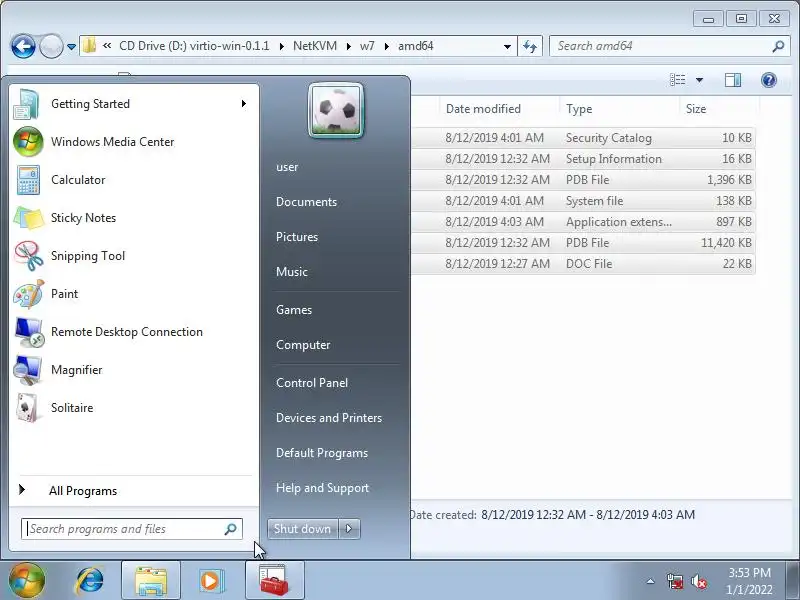Open Internet Explorer from taskbar

[x=90, y=581]
